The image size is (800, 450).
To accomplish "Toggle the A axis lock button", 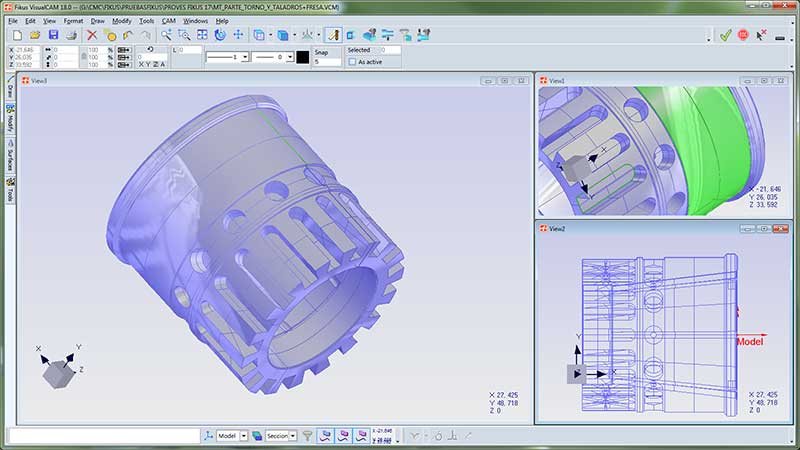I will [162, 64].
